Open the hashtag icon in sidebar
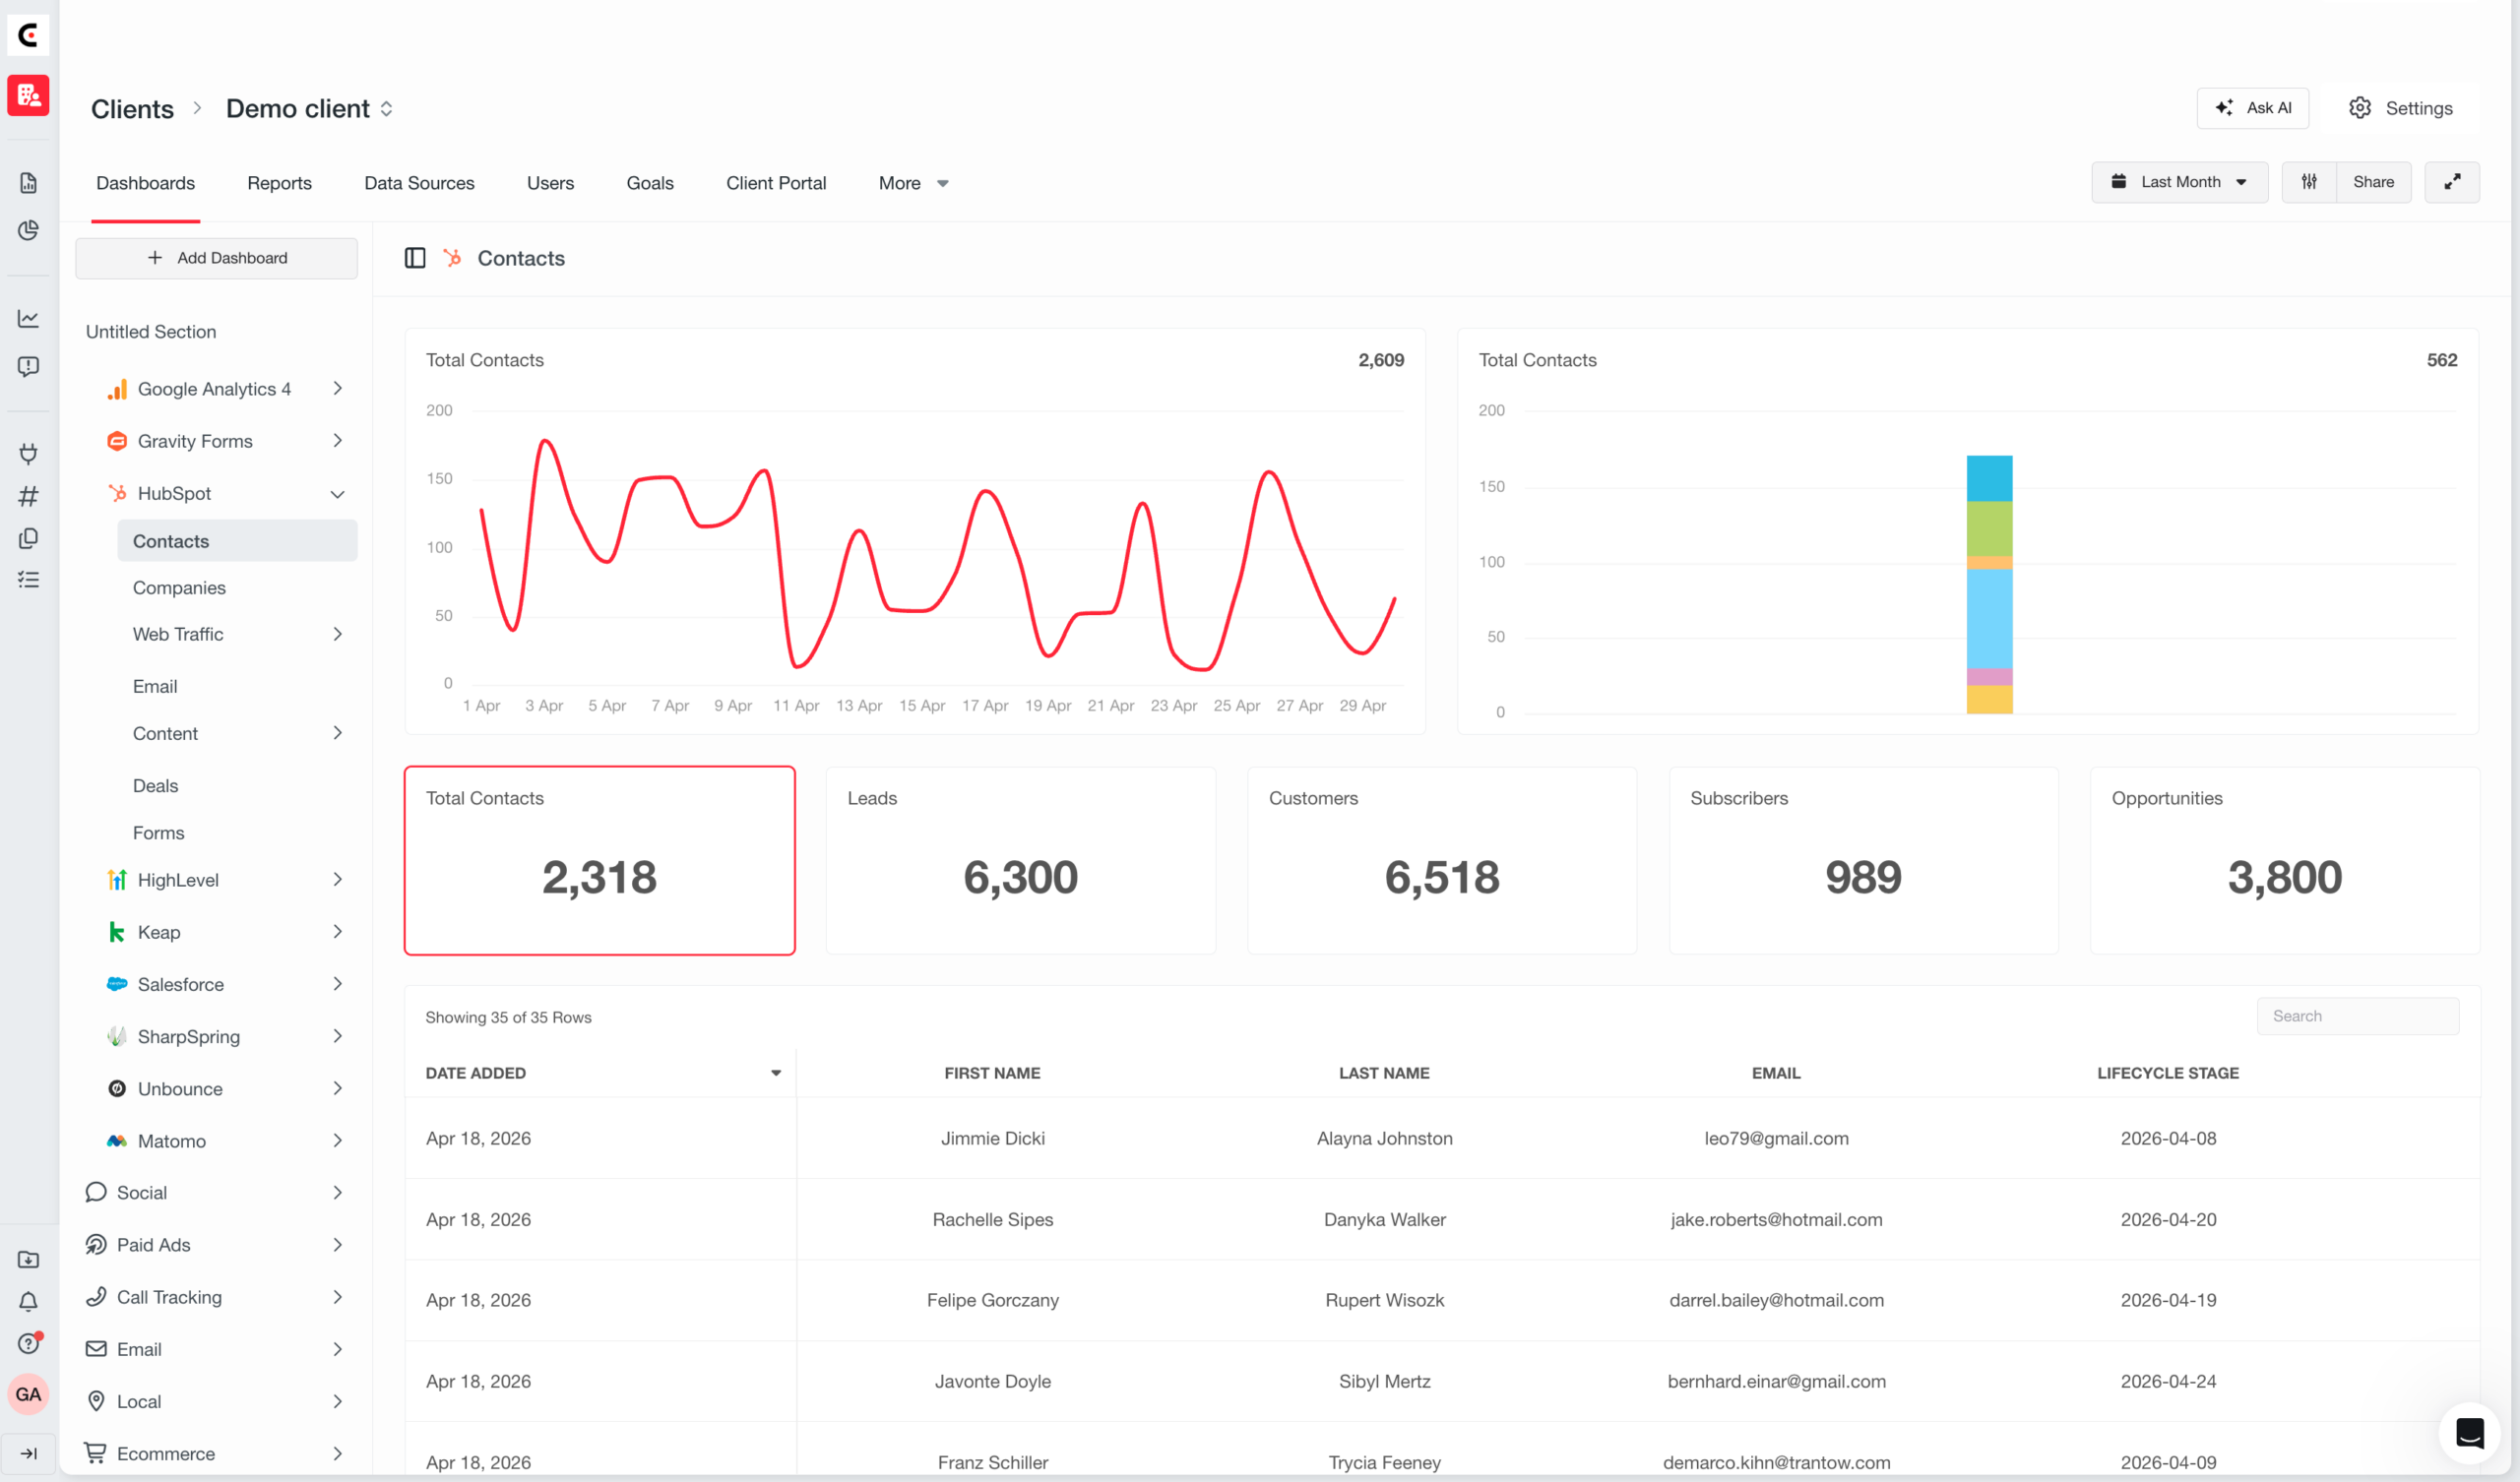The image size is (2520, 1482). click(28, 496)
